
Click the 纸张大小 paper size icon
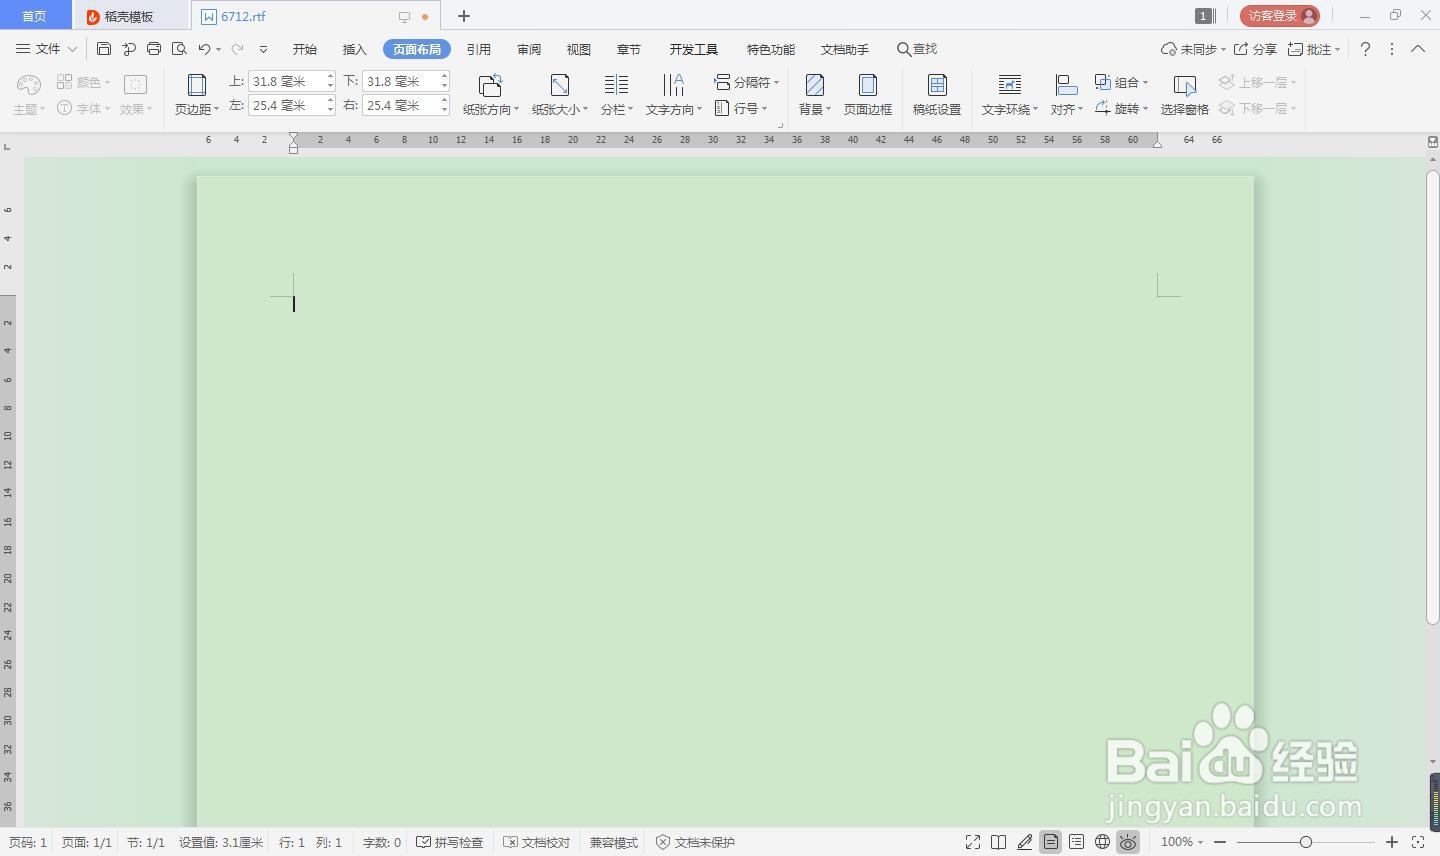pos(560,86)
